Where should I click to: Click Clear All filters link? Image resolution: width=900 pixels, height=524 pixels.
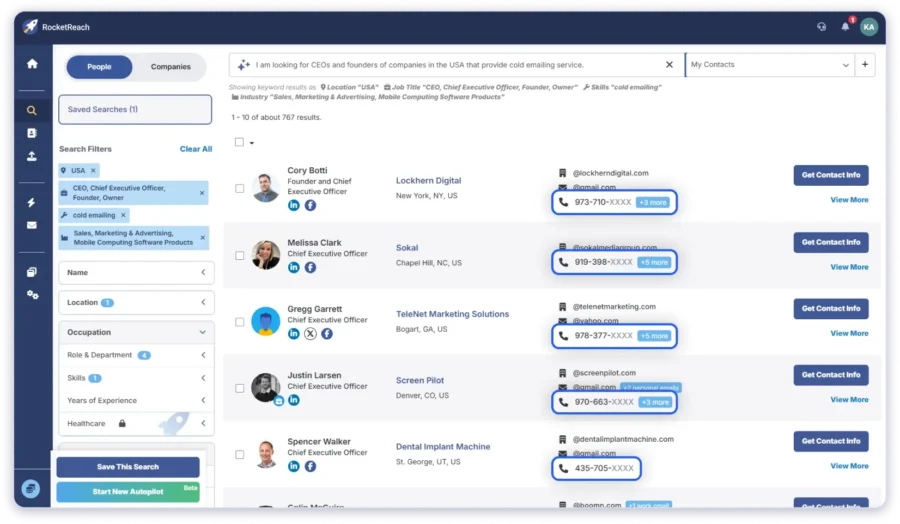point(196,149)
